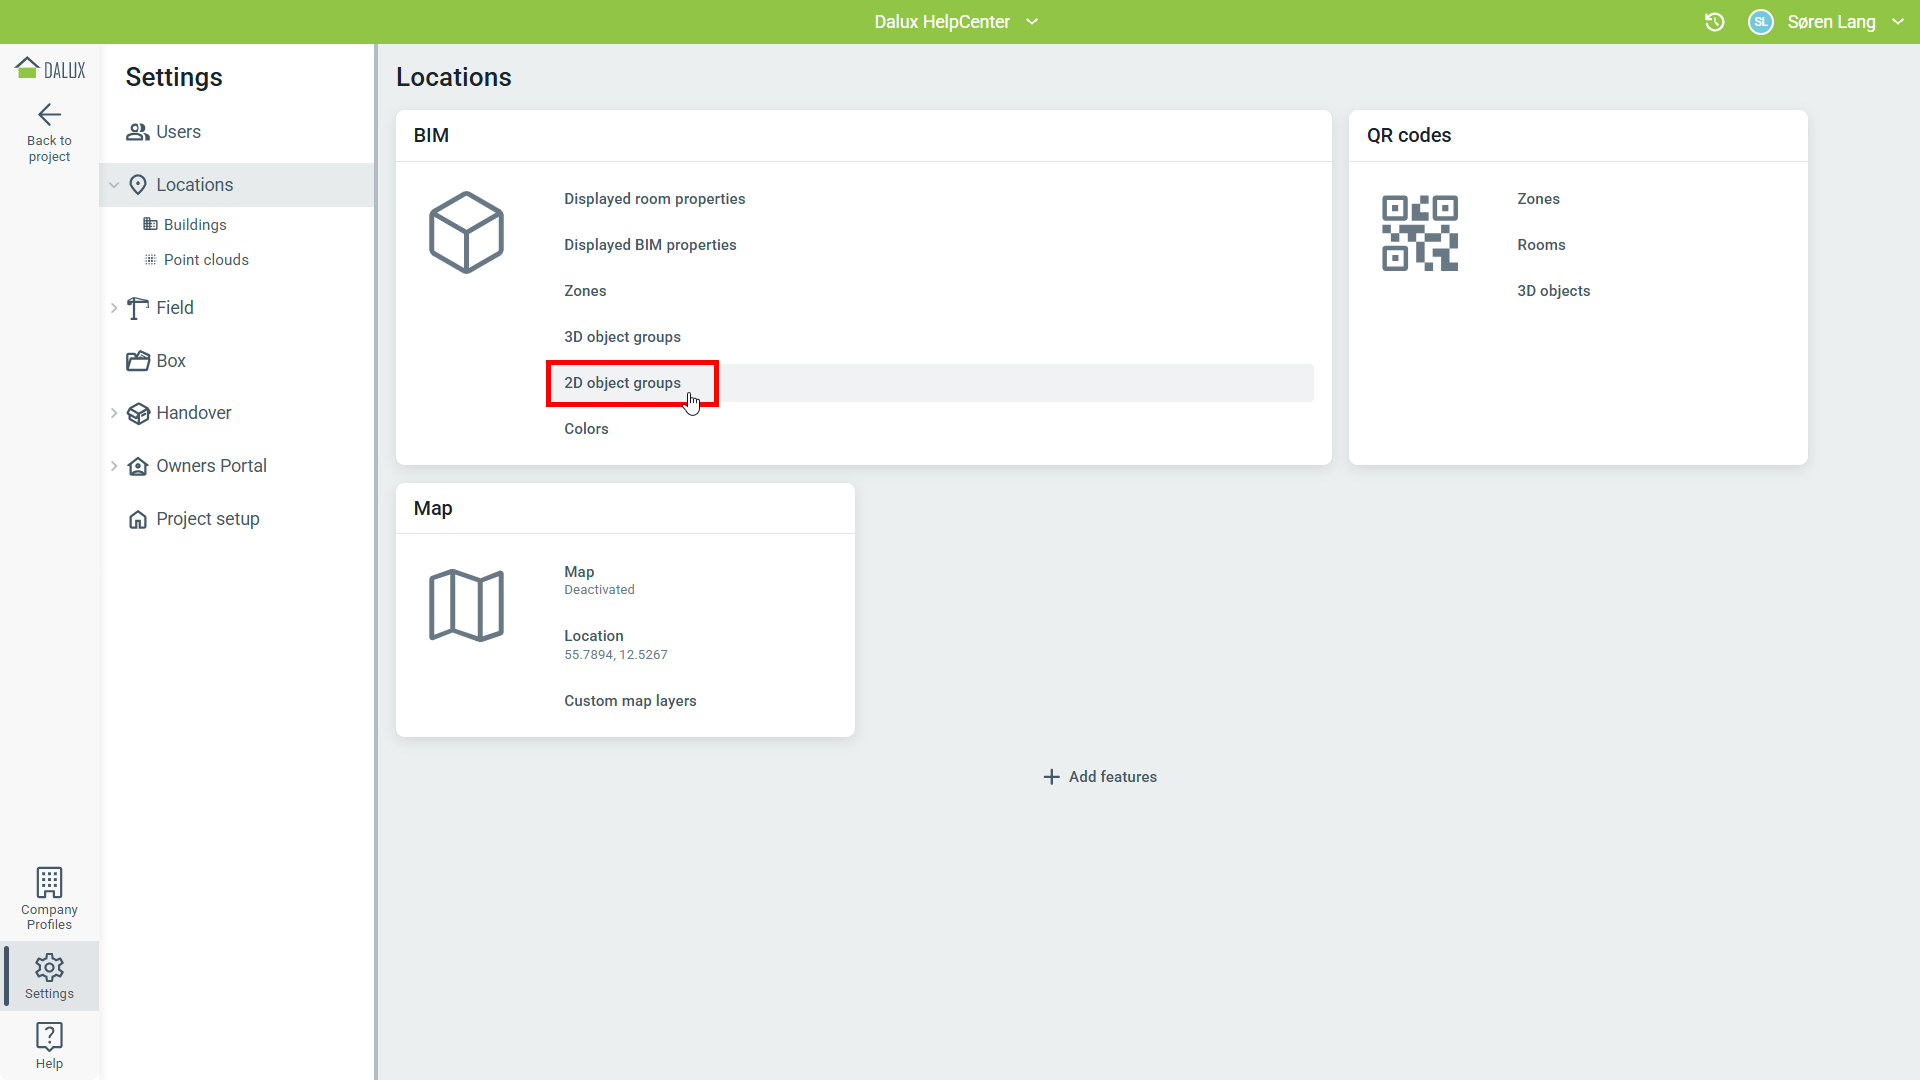This screenshot has width=1920, height=1080.
Task: Open 2D object groups link
Action: (622, 383)
